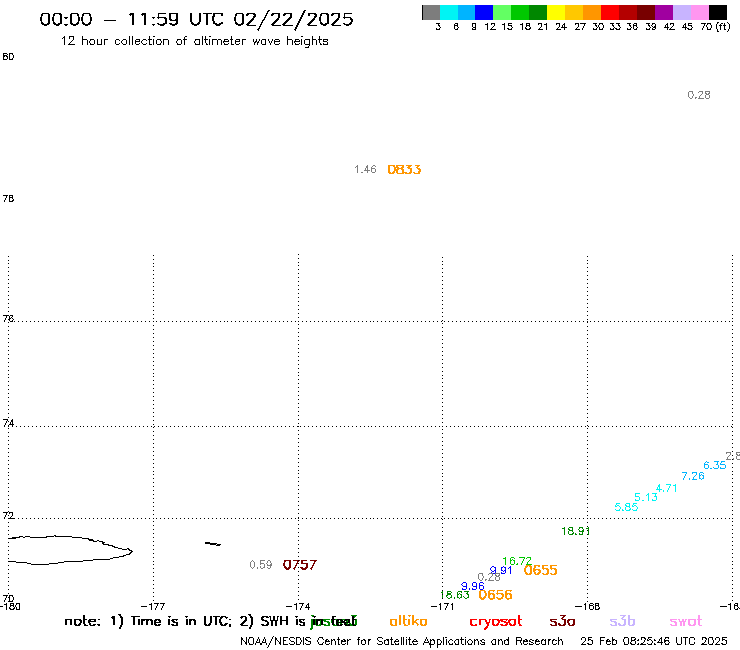Select the 16.72 wave height value

(x=517, y=561)
